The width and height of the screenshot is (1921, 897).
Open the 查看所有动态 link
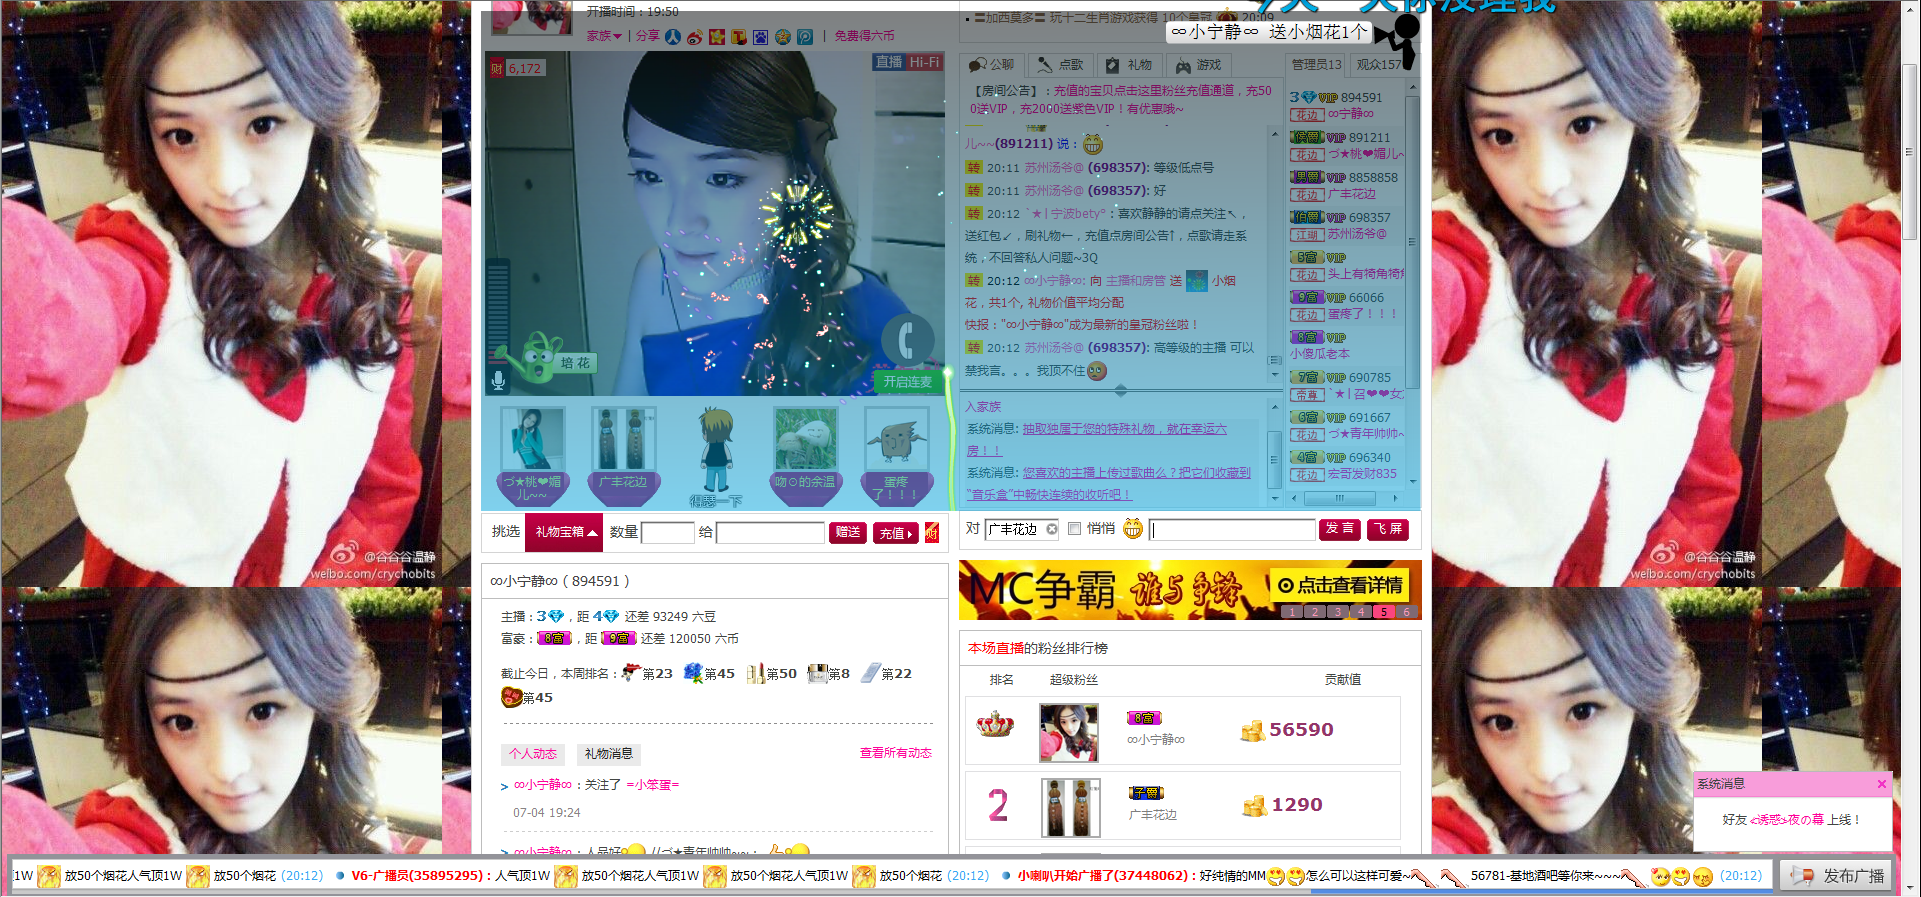click(896, 753)
